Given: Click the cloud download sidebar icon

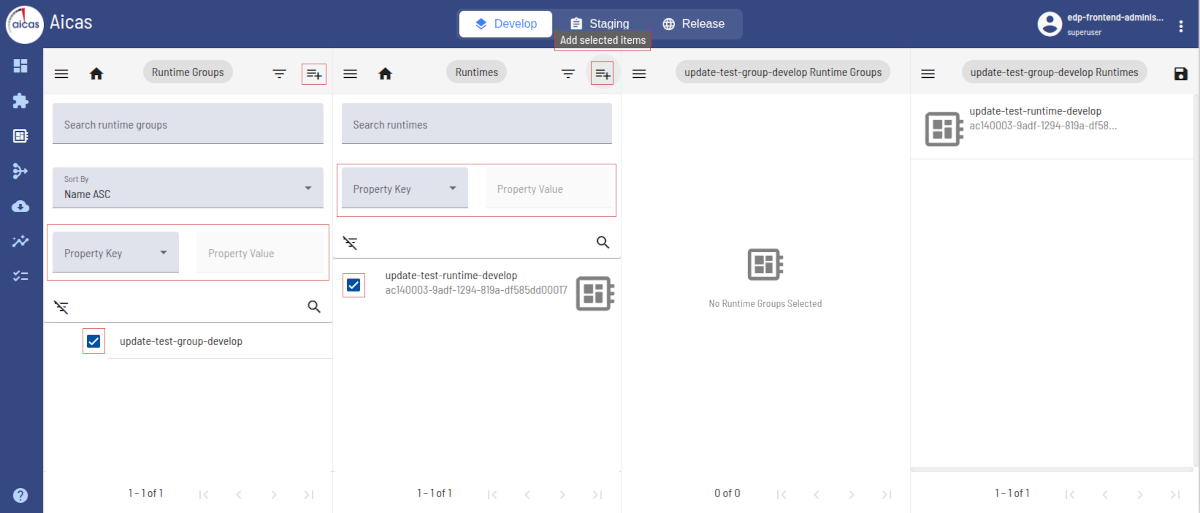Looking at the screenshot, I should pyautogui.click(x=20, y=206).
